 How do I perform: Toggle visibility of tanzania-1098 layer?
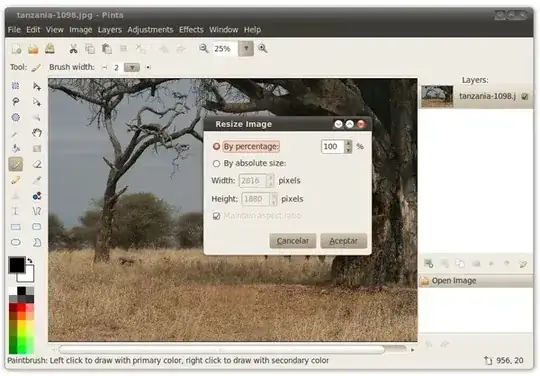pos(525,96)
